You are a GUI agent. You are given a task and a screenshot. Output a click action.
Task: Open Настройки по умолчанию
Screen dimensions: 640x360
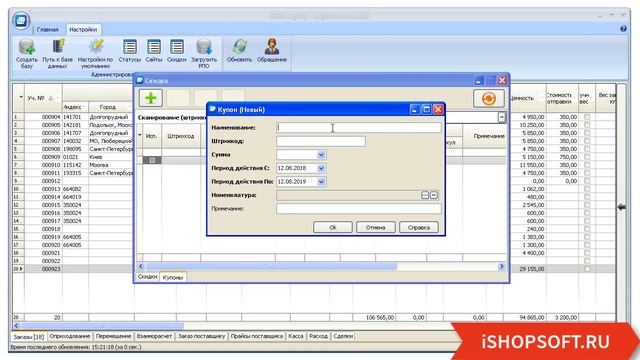[95, 53]
